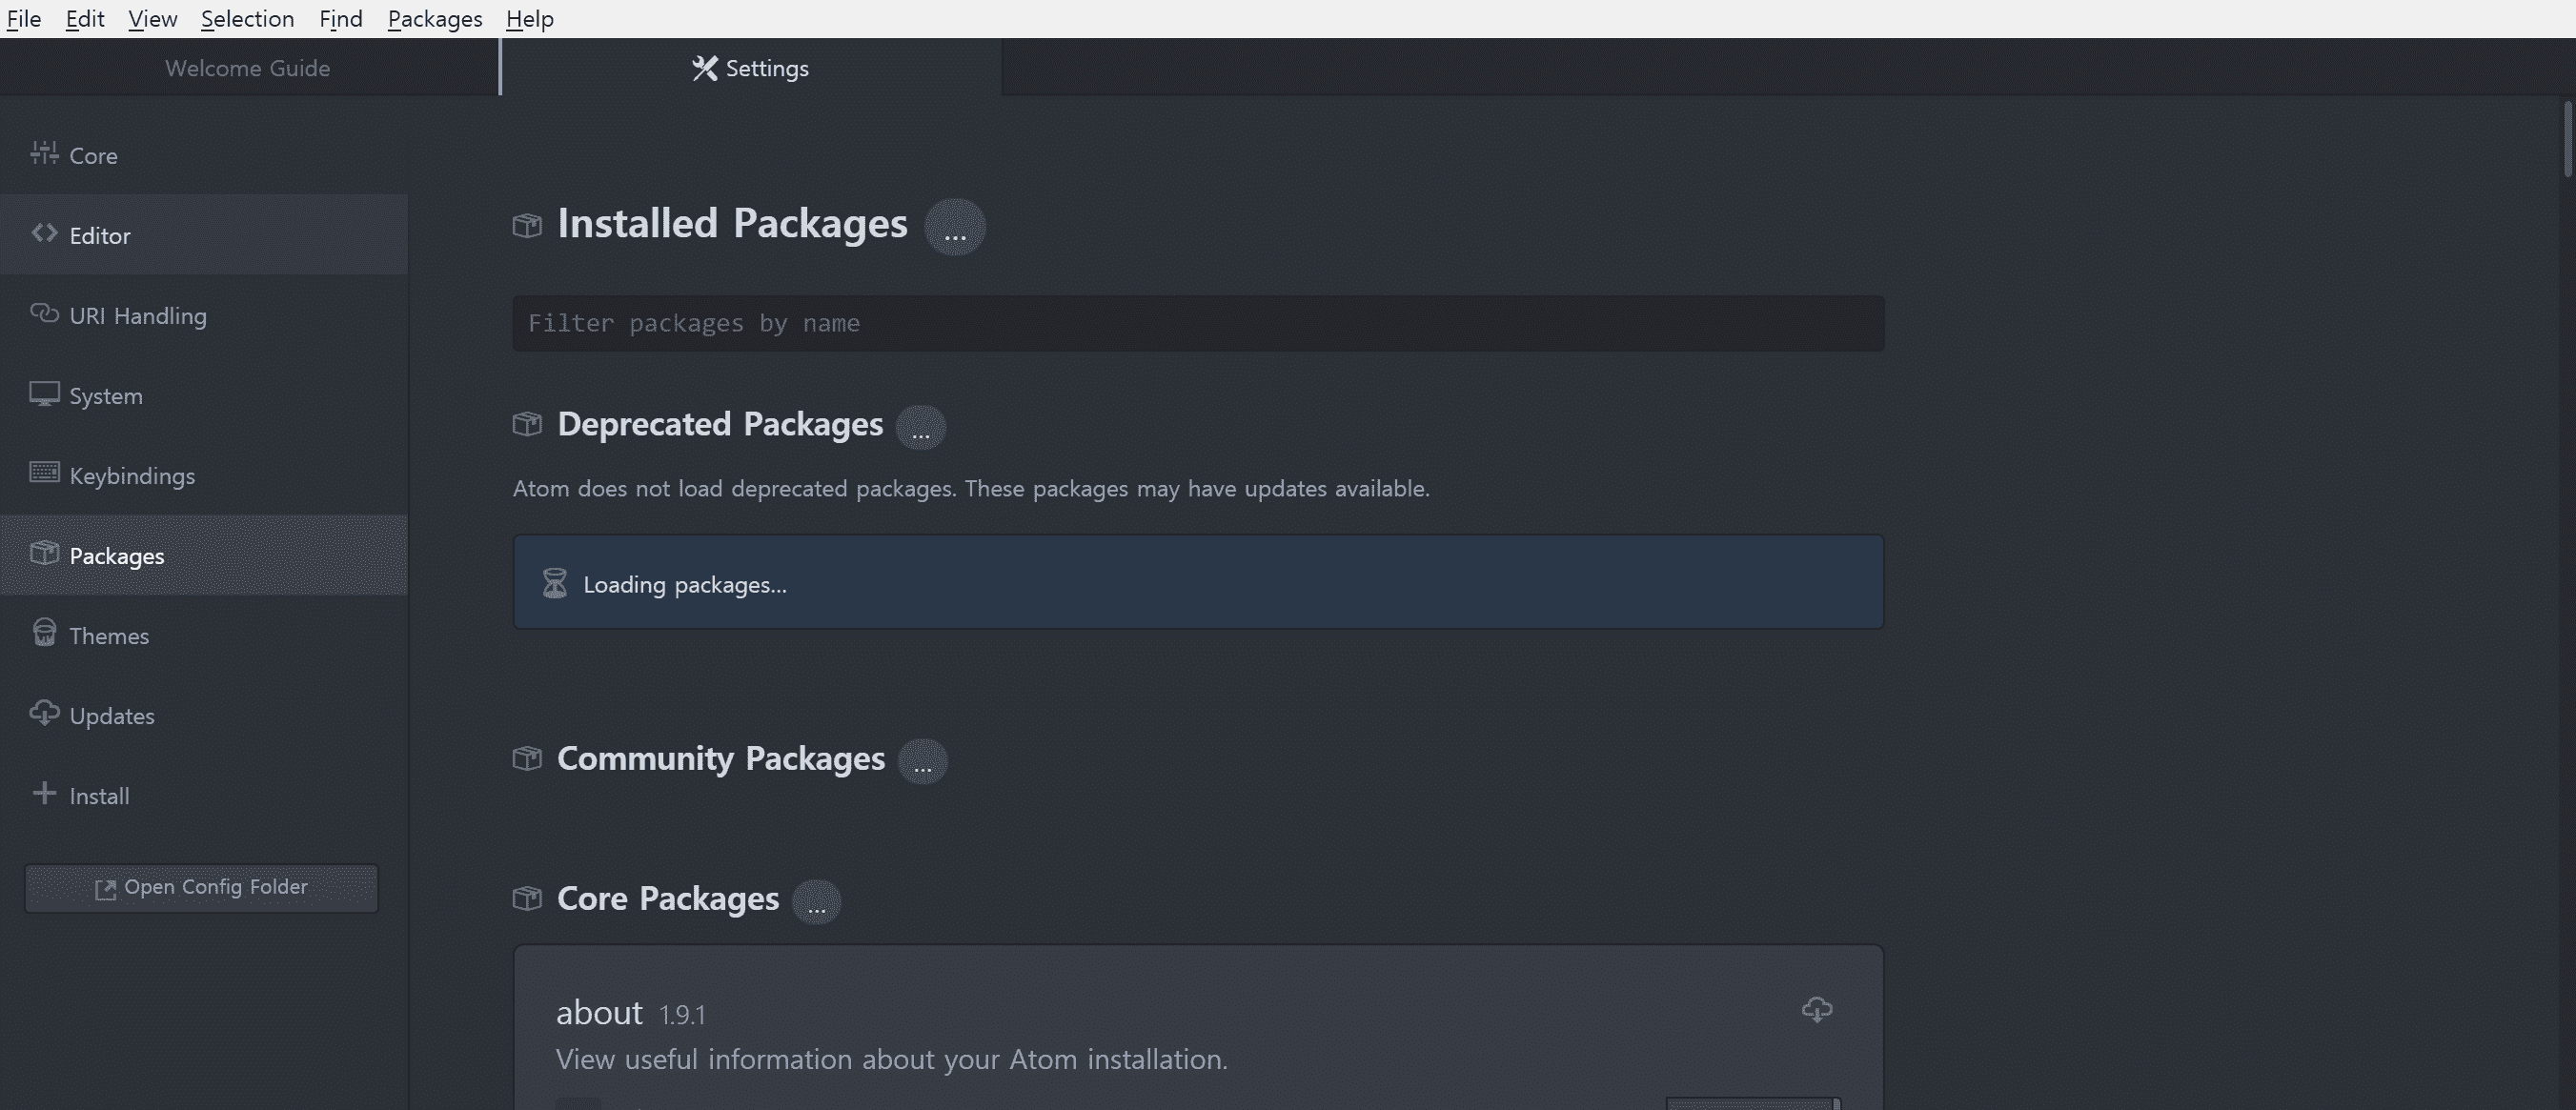Open the Selection menu
The width and height of the screenshot is (2576, 1110).
[x=247, y=19]
